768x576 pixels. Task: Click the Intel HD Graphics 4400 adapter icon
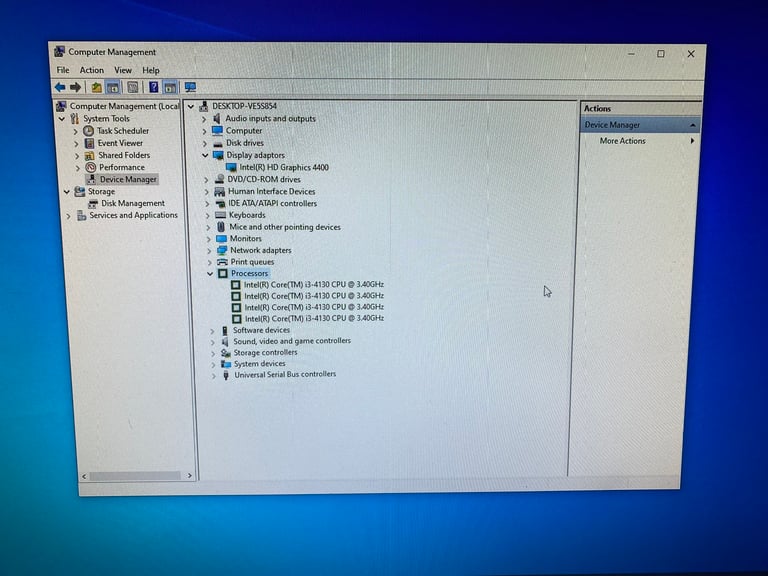231,168
